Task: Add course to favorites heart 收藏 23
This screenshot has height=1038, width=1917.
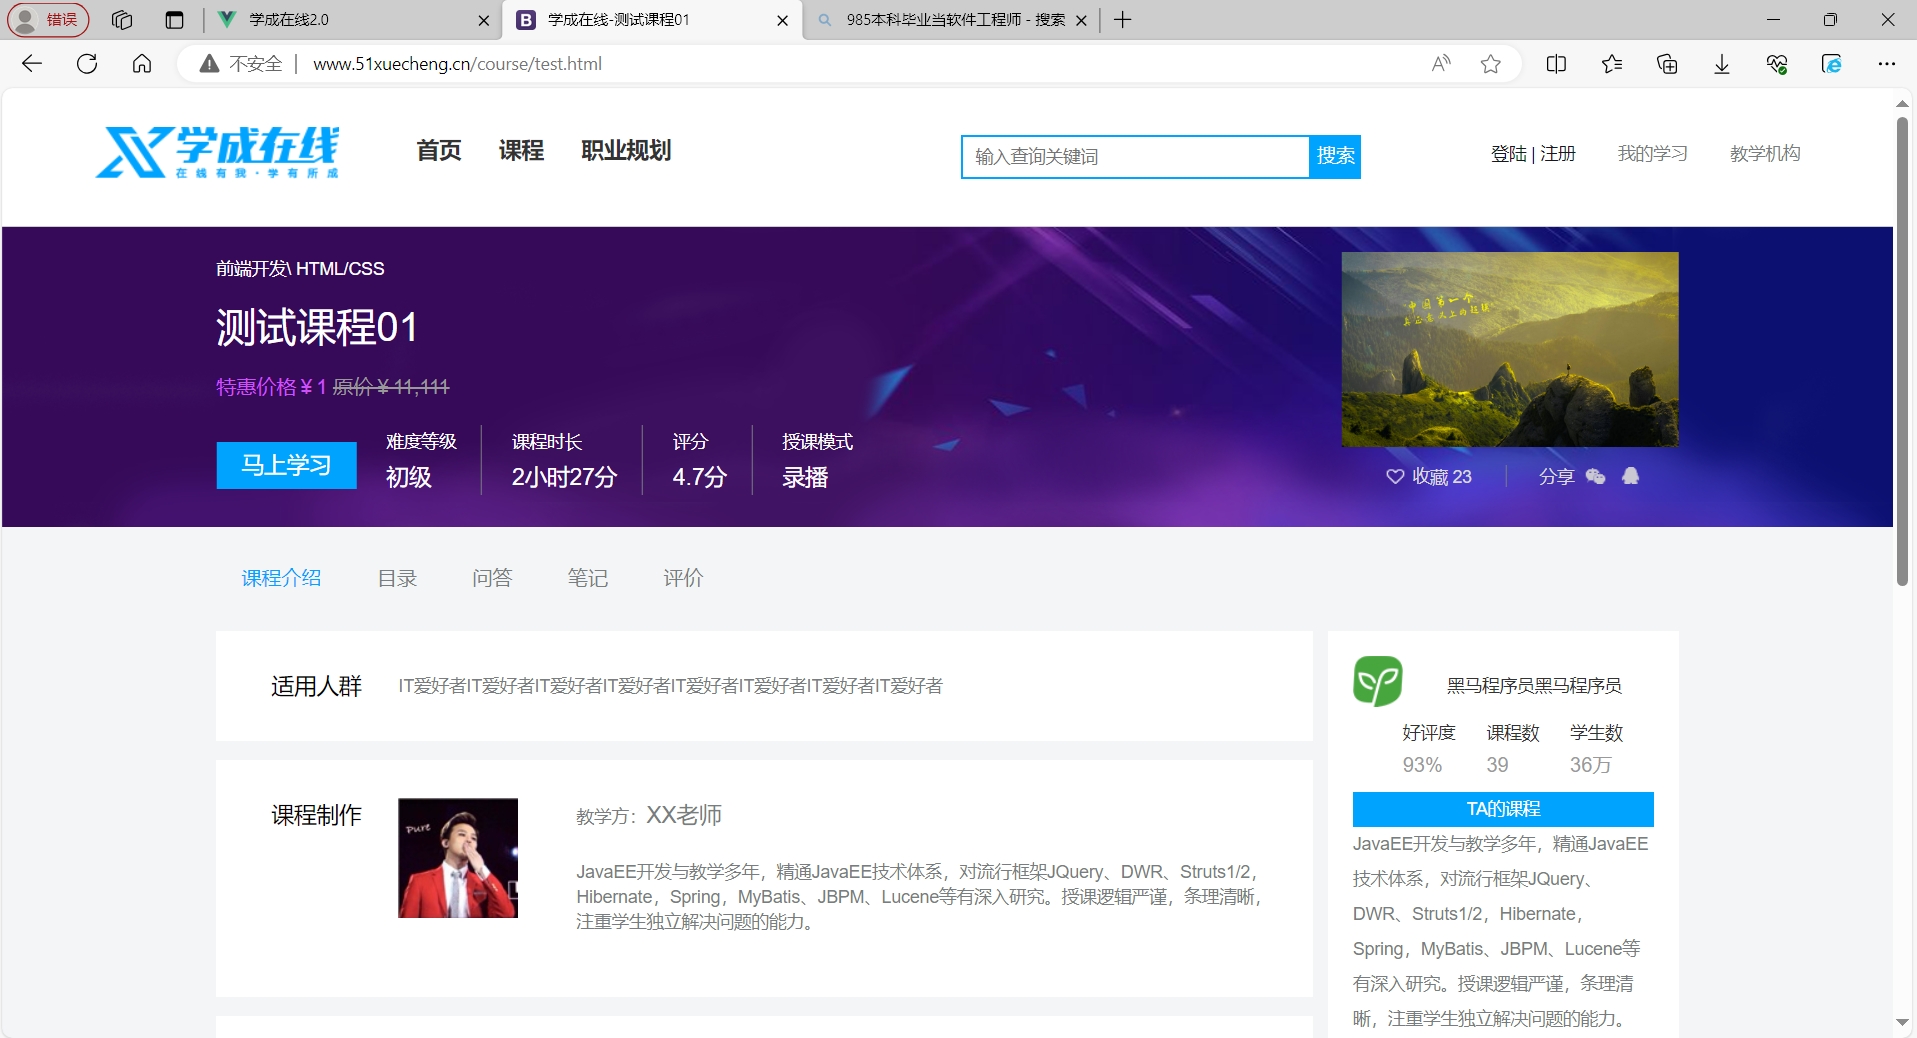Action: click(1429, 477)
